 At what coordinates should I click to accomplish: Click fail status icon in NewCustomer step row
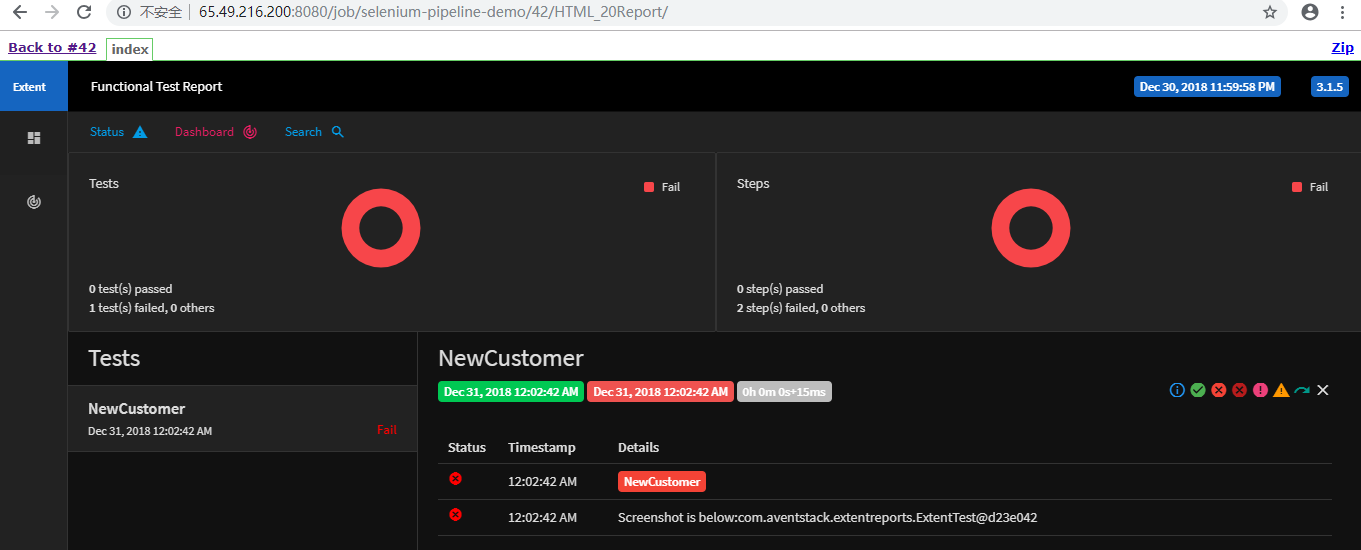tap(455, 479)
